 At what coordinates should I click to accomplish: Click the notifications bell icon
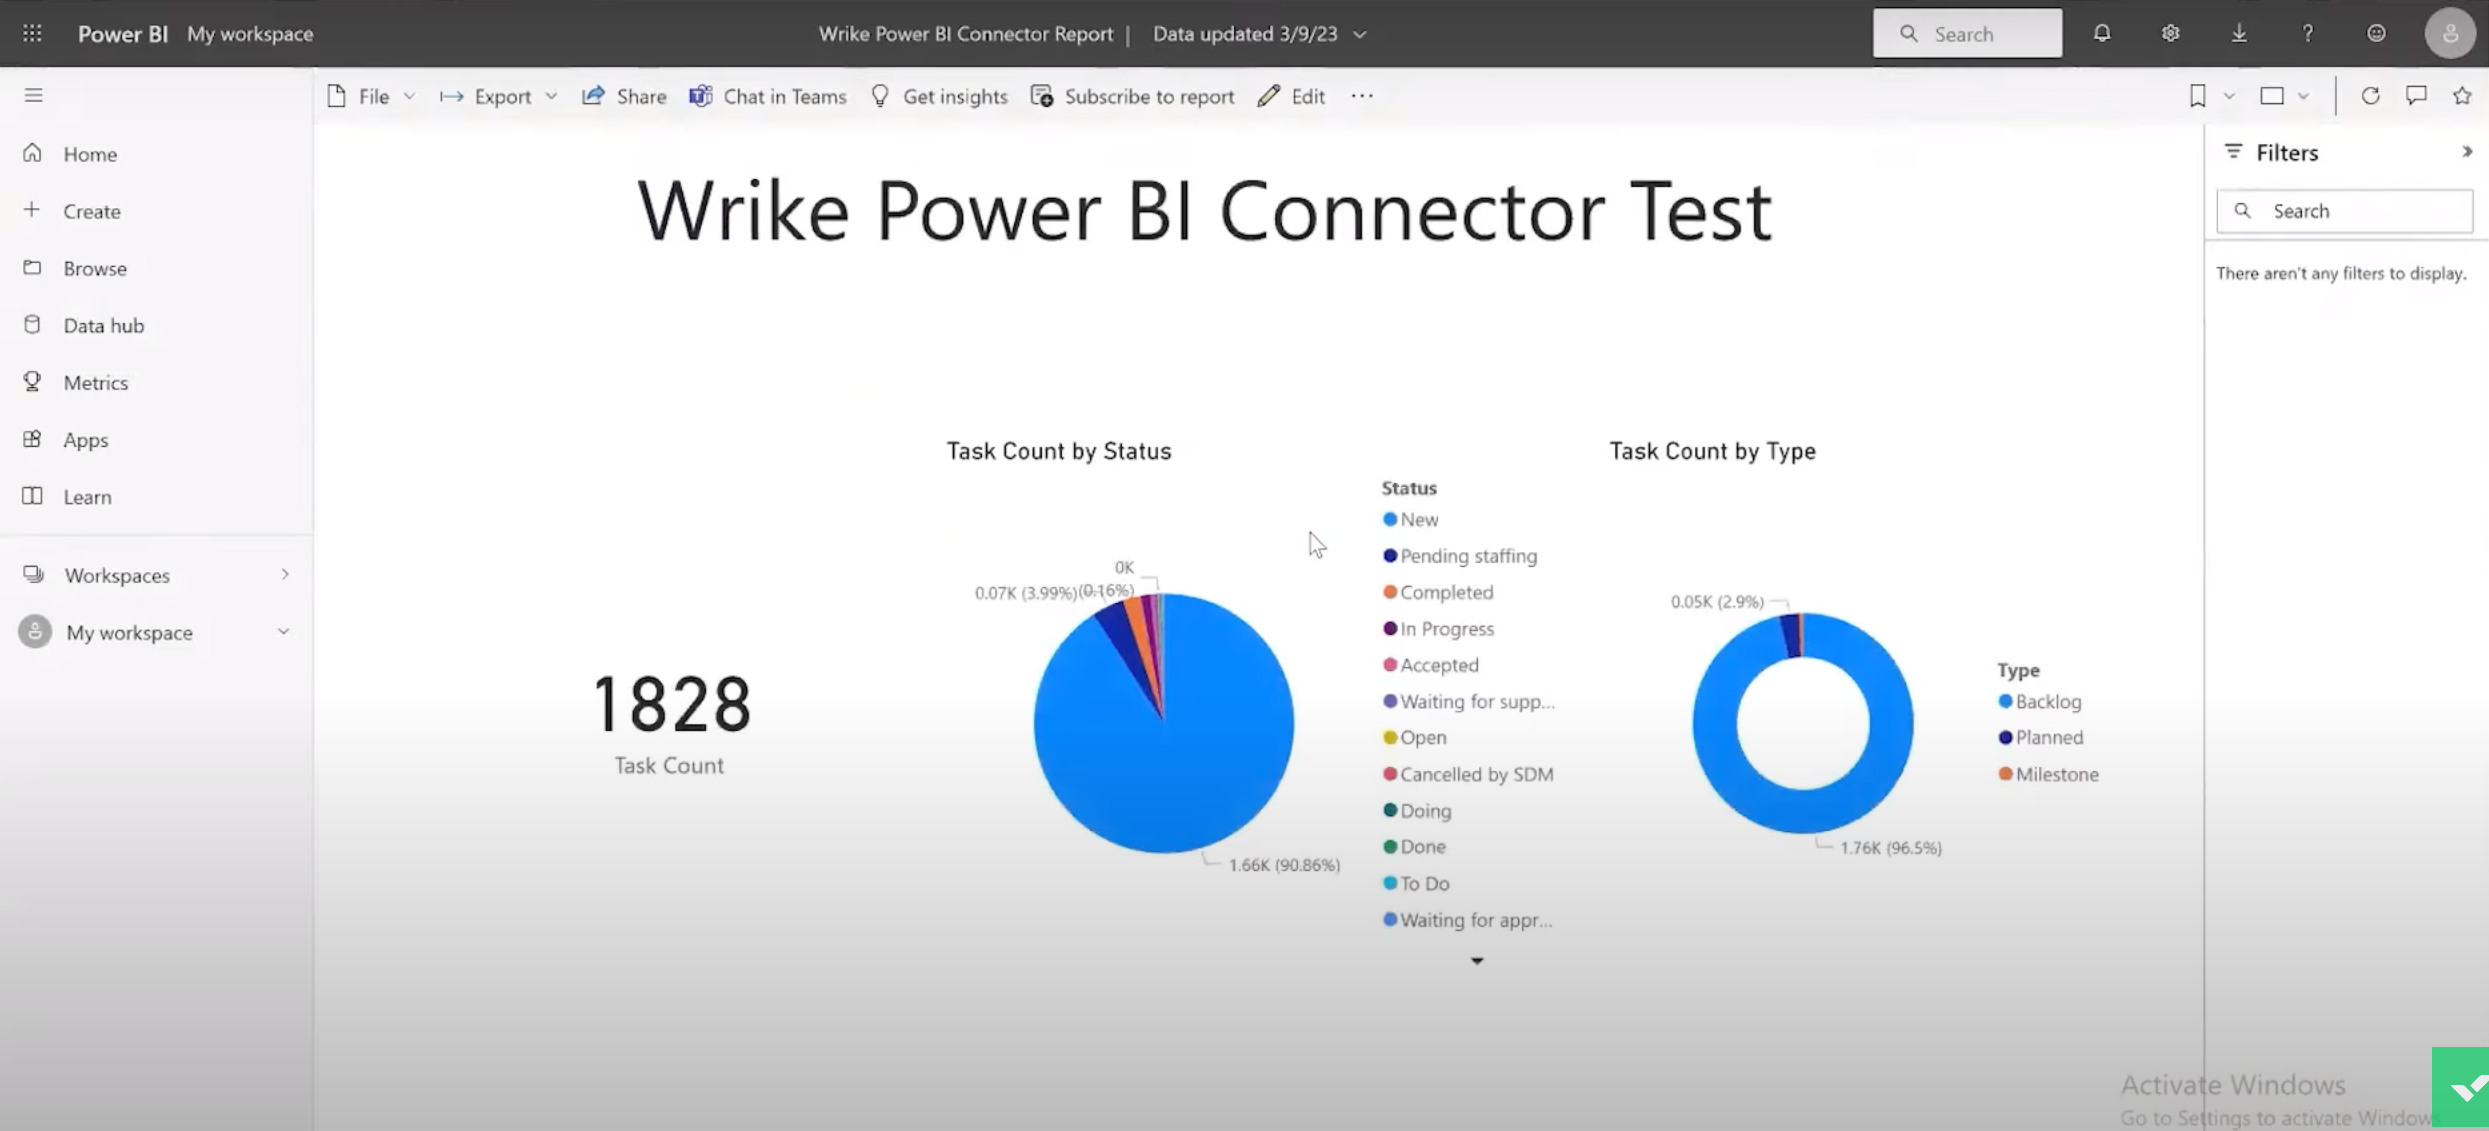click(x=2102, y=33)
